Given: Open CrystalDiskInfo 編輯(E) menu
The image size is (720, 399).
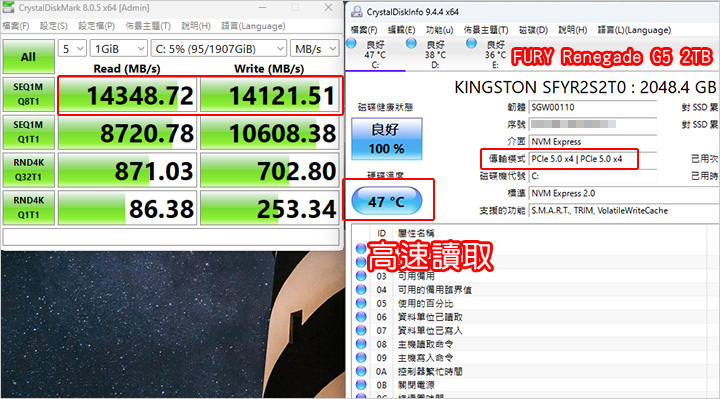Looking at the screenshot, I should (401, 30).
